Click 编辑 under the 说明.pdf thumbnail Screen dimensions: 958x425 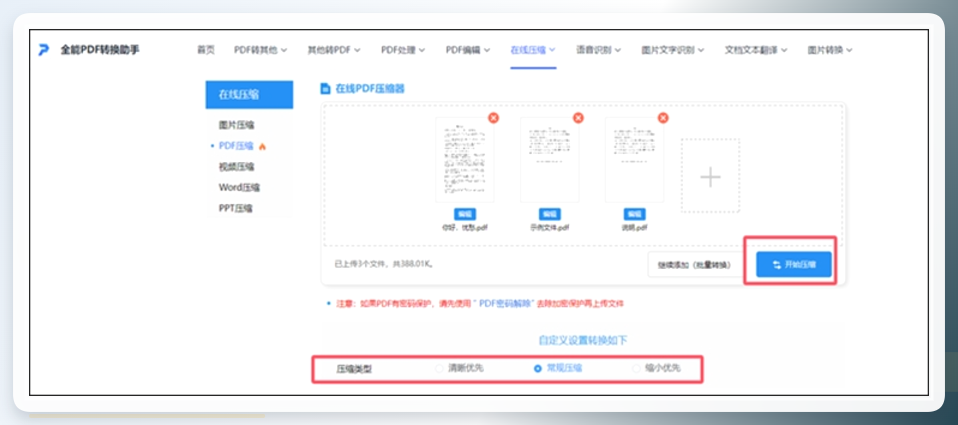(635, 214)
